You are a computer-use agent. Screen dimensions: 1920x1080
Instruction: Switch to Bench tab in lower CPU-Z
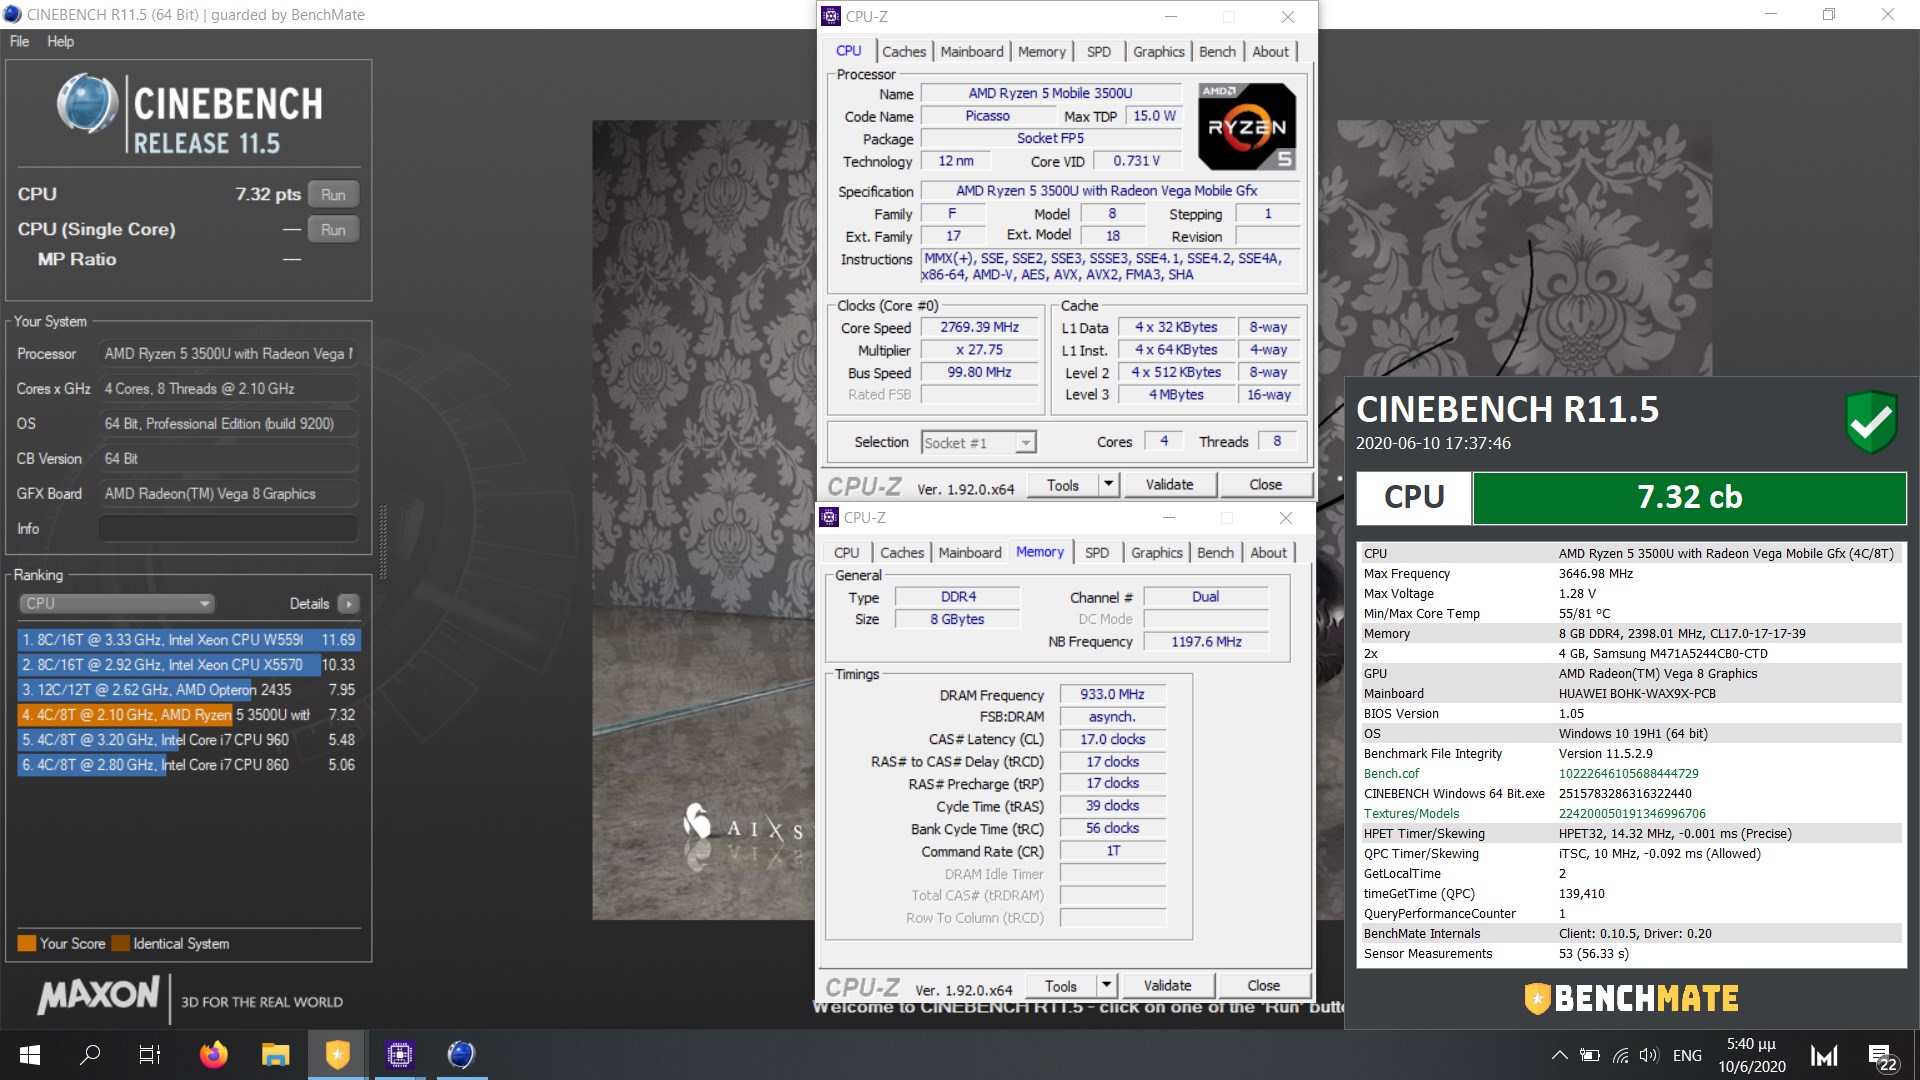[x=1215, y=553]
